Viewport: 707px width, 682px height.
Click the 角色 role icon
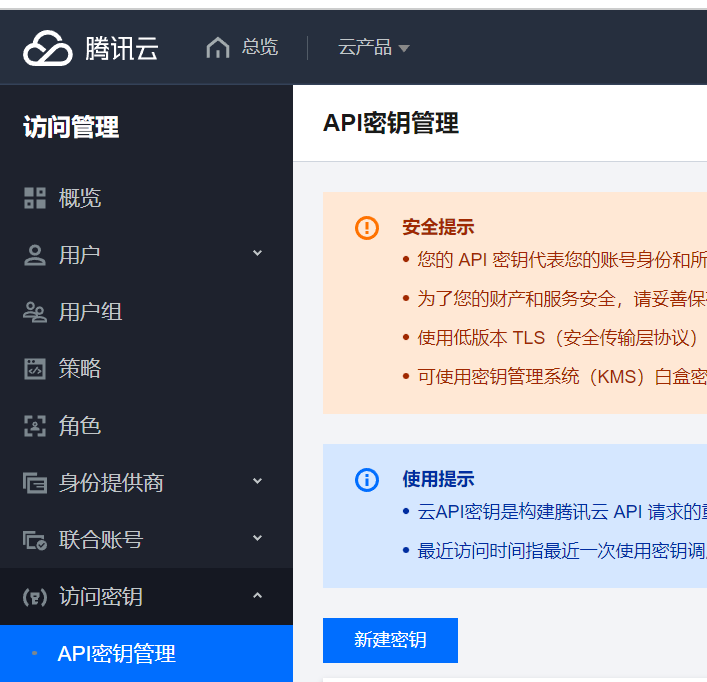click(35, 426)
